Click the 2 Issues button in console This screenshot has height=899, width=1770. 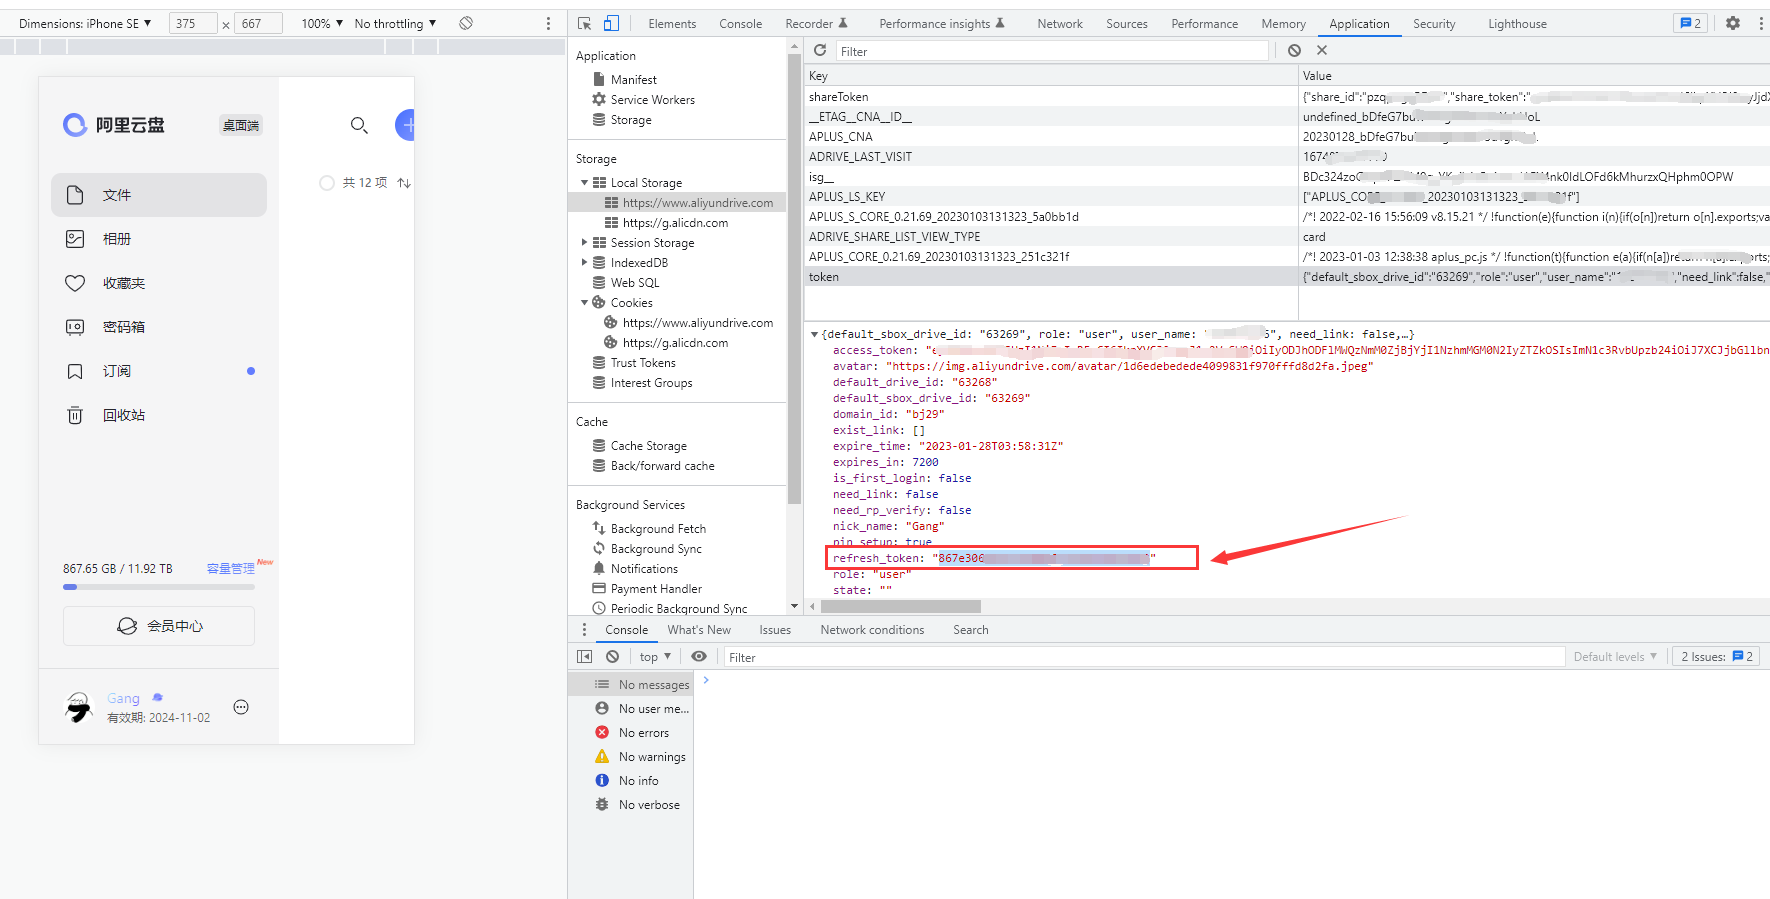(x=1716, y=657)
